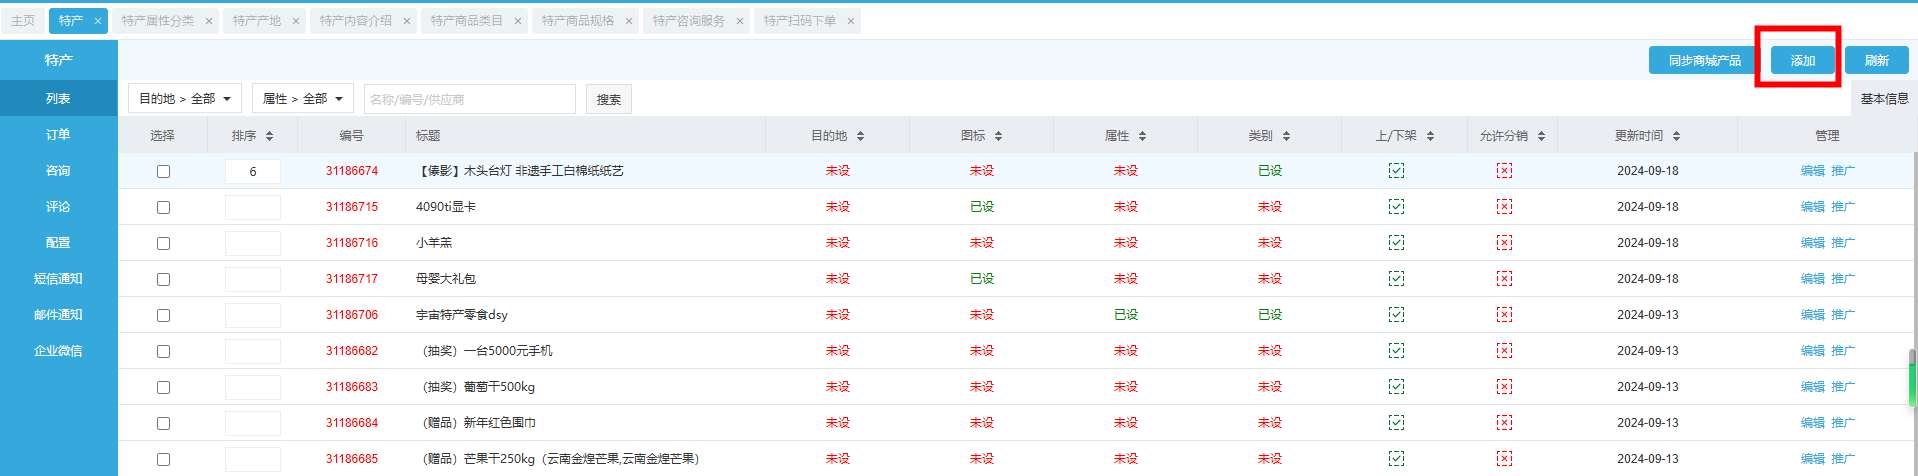Sort by 目的地 column arrows
This screenshot has width=1918, height=476.
coord(860,136)
